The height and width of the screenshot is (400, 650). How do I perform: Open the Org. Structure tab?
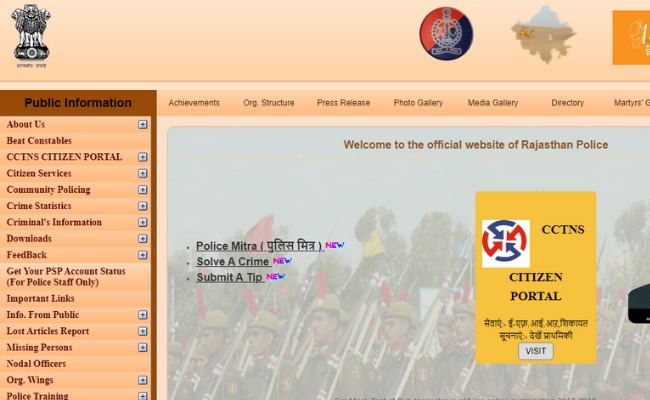pyautogui.click(x=269, y=103)
